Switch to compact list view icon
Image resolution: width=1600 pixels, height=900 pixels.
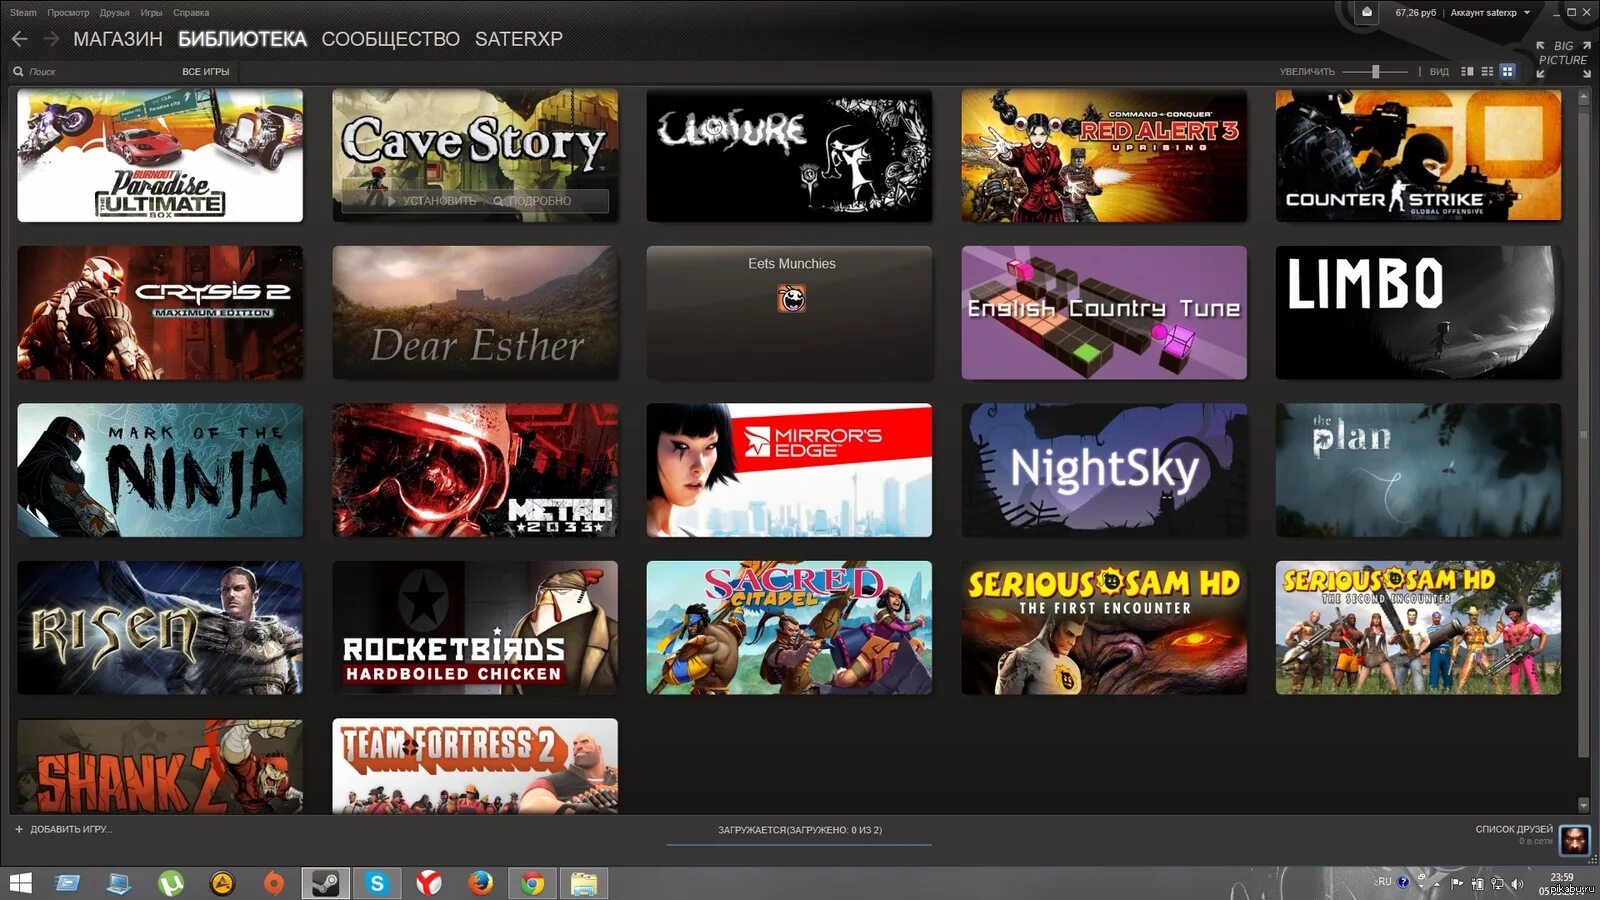(1487, 71)
